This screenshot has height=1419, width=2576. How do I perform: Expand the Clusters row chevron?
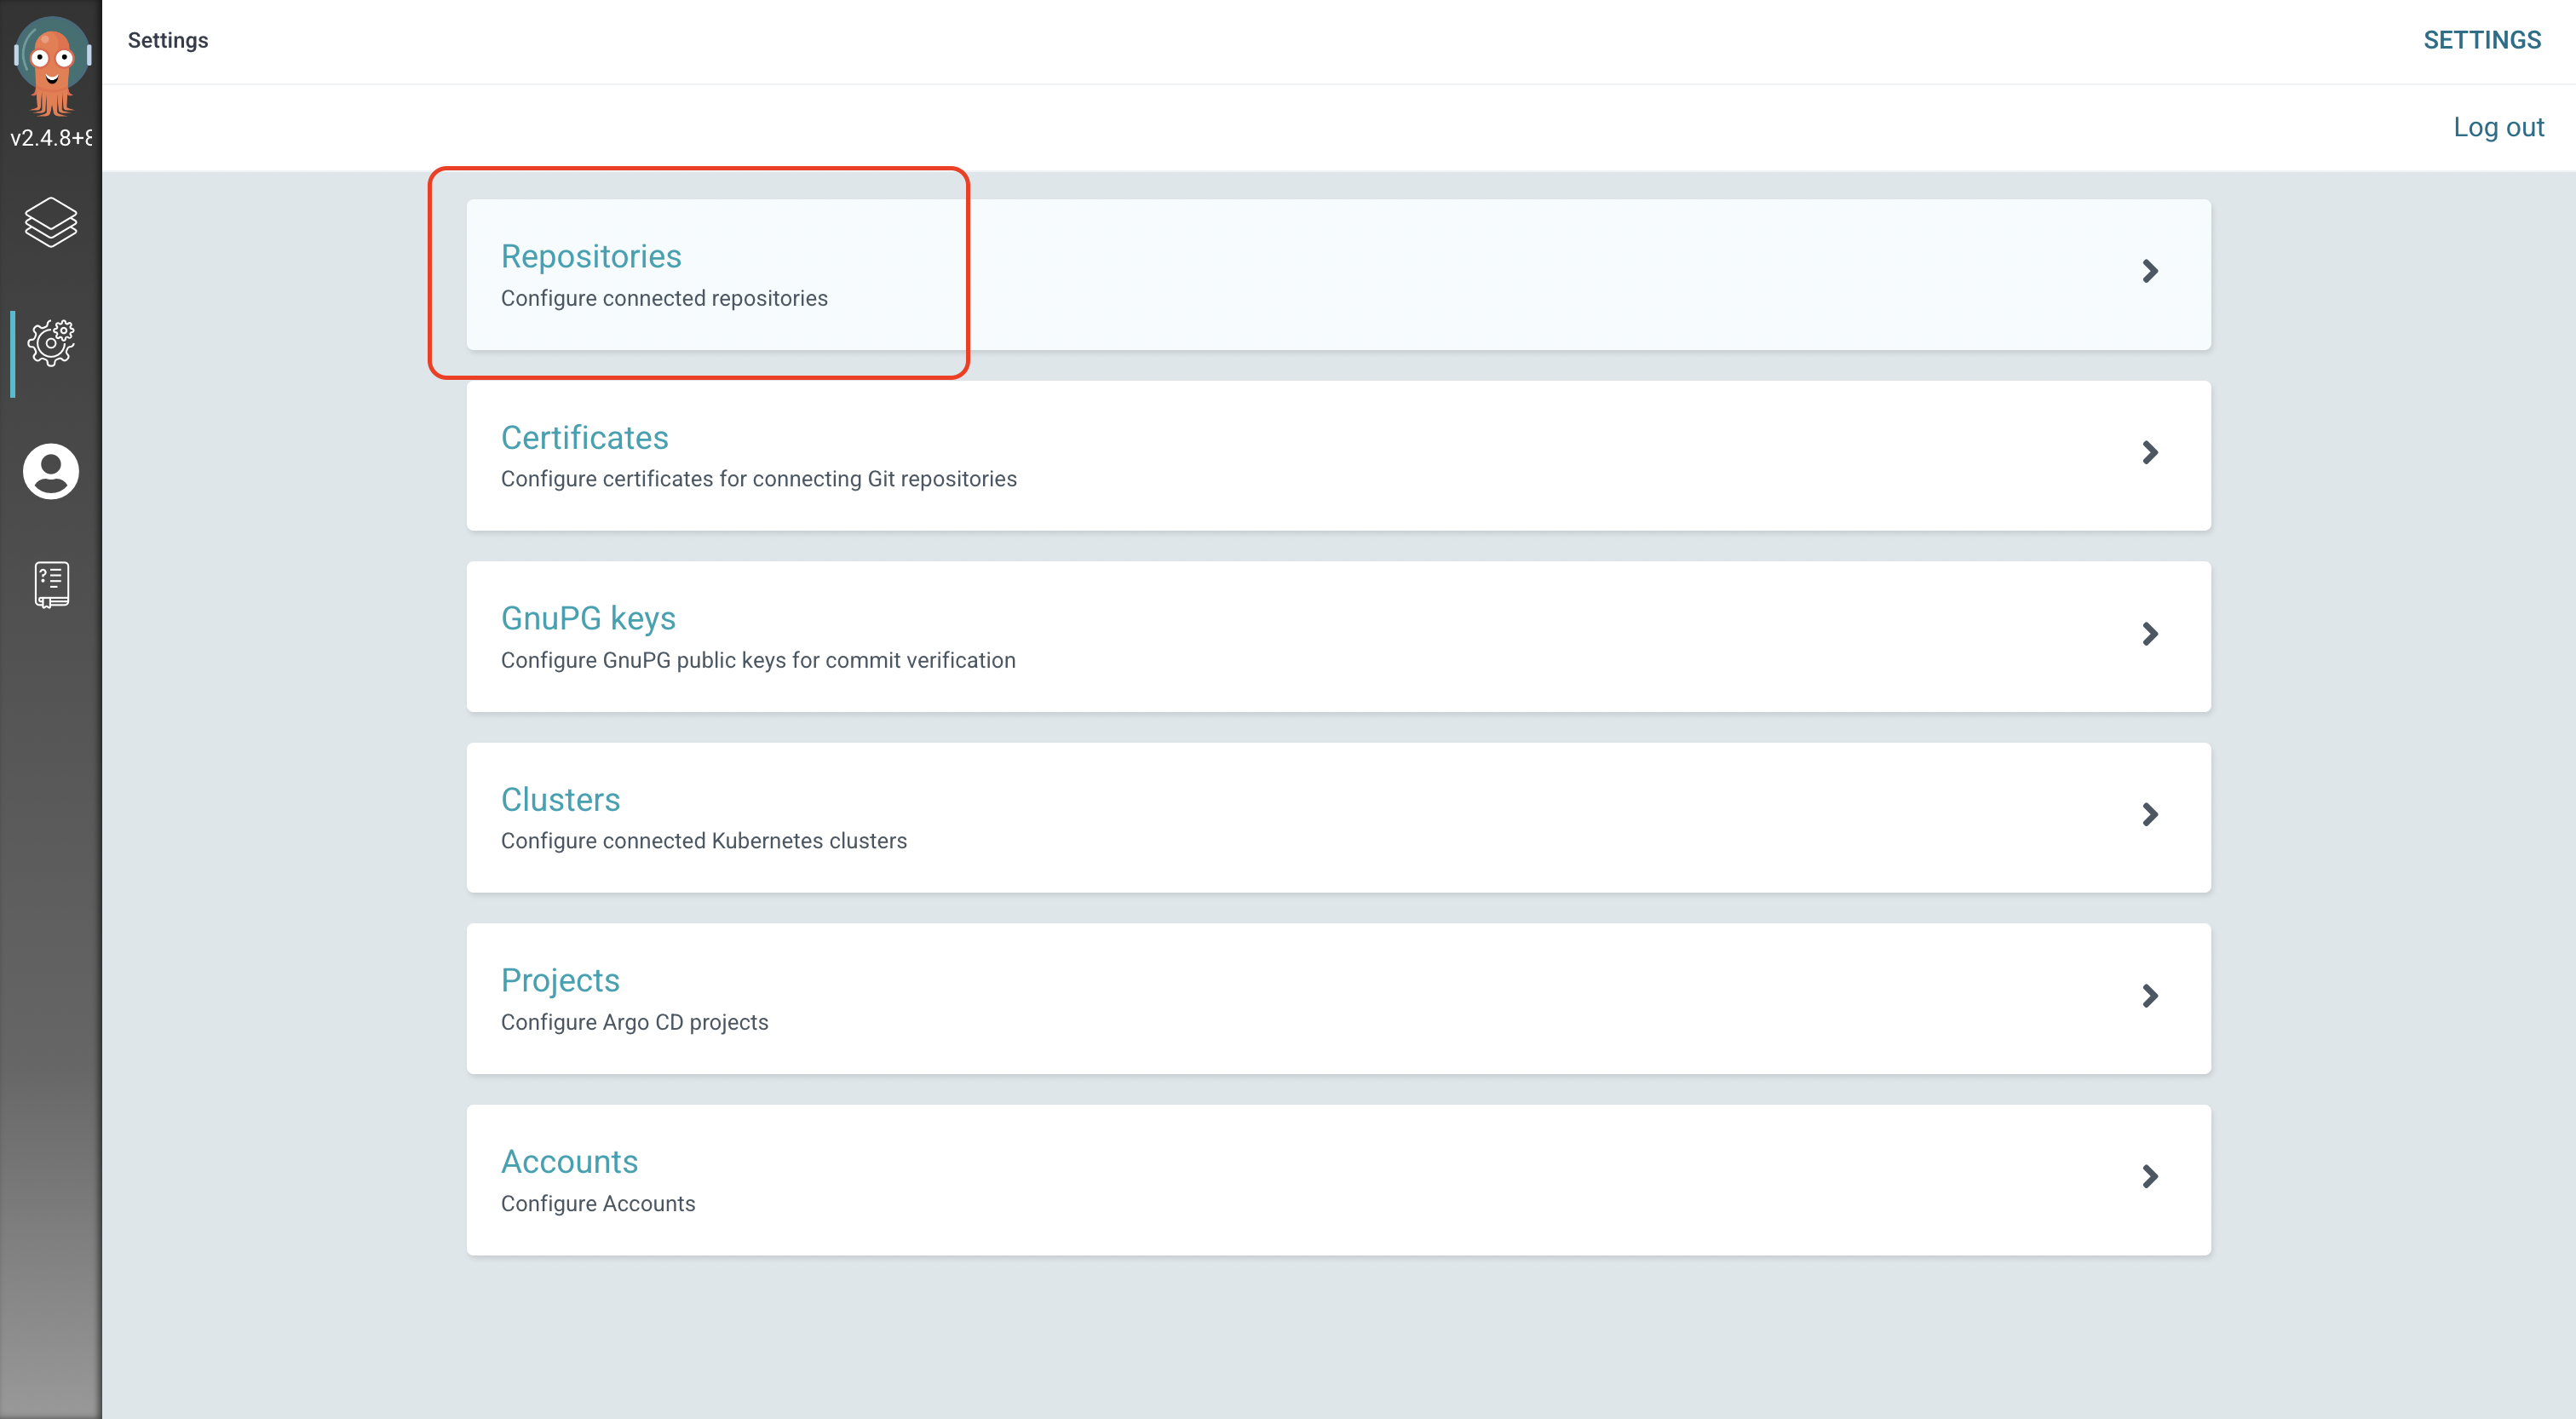[x=2150, y=815]
